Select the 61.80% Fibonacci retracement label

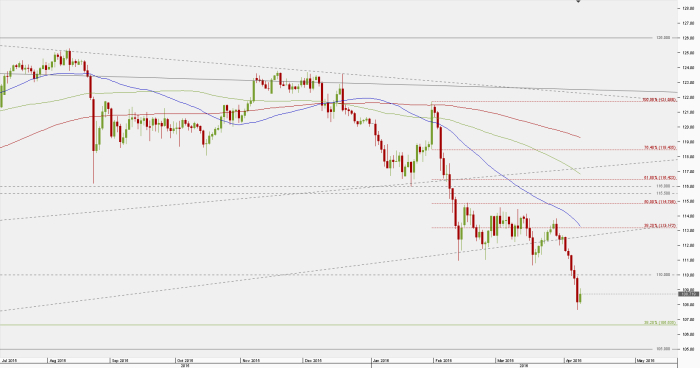click(x=660, y=178)
